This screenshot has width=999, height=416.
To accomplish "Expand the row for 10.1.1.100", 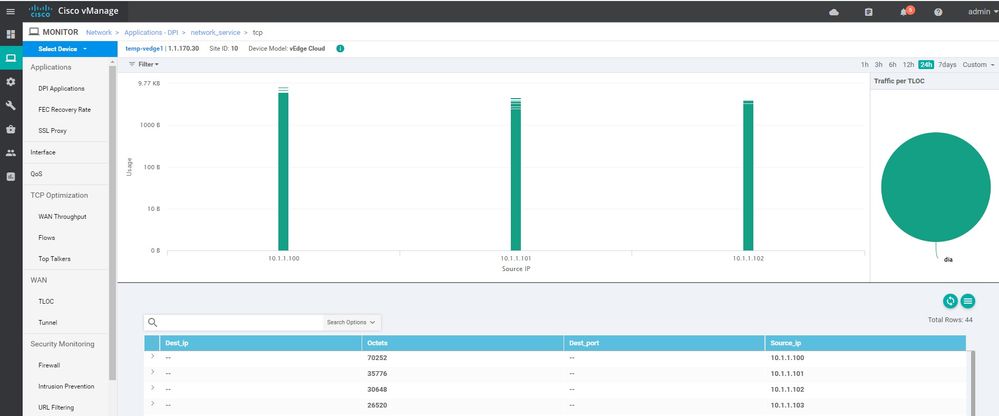I will [152, 357].
